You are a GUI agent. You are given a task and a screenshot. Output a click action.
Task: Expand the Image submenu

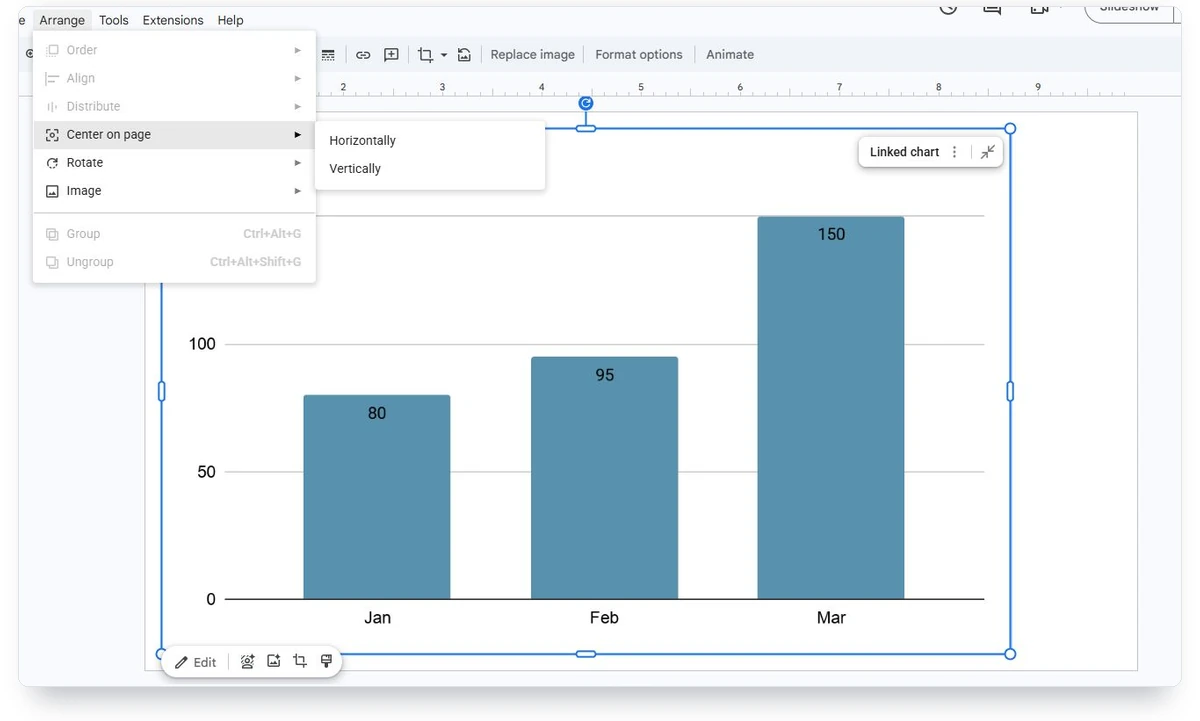pos(174,191)
